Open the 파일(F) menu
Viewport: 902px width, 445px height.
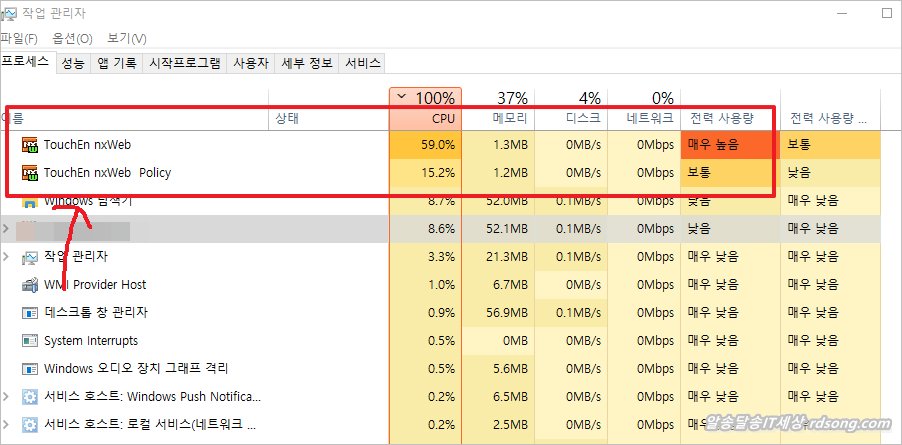tap(18, 39)
